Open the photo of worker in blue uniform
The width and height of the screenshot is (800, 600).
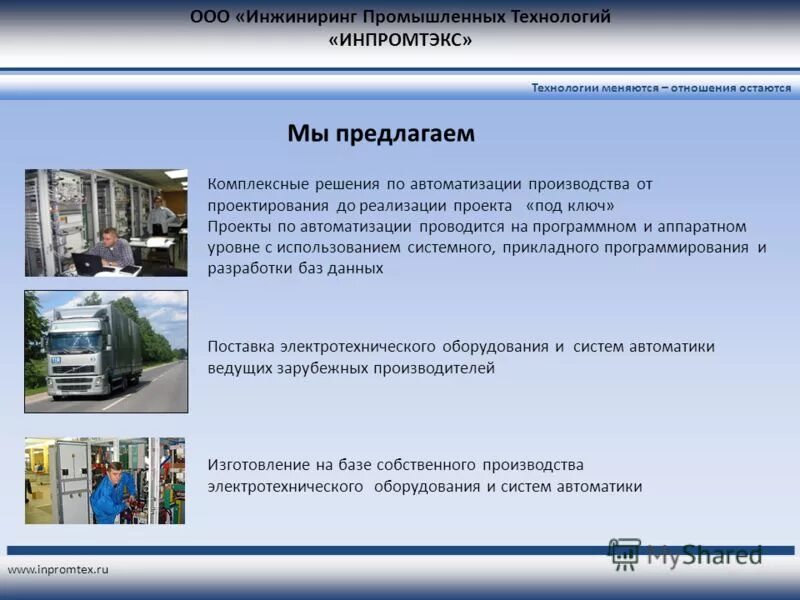pos(105,480)
